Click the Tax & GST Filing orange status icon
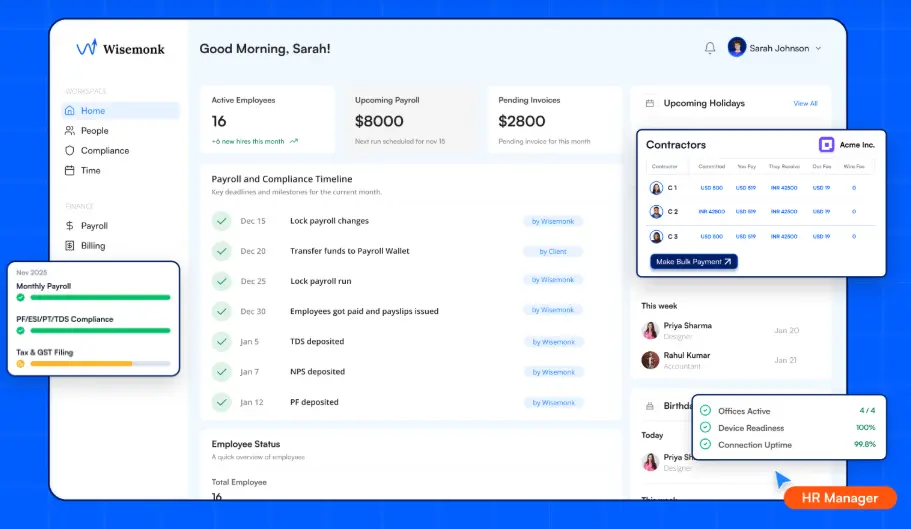The width and height of the screenshot is (911, 529). tap(20, 364)
